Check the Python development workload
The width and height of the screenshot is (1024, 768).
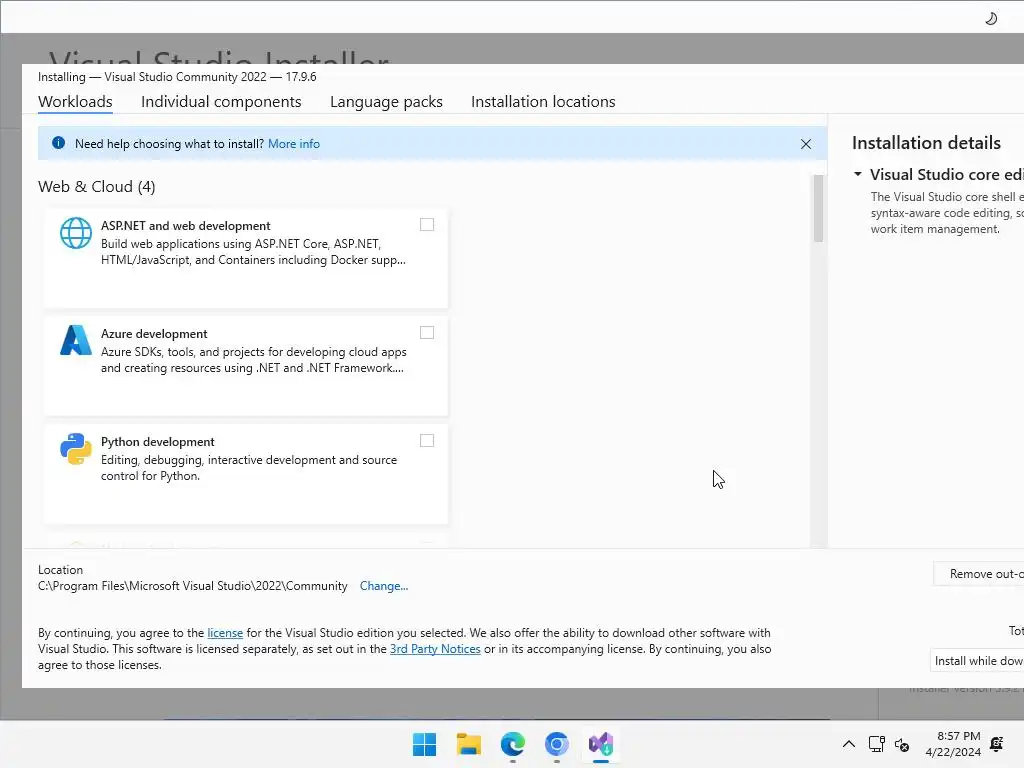(426, 441)
